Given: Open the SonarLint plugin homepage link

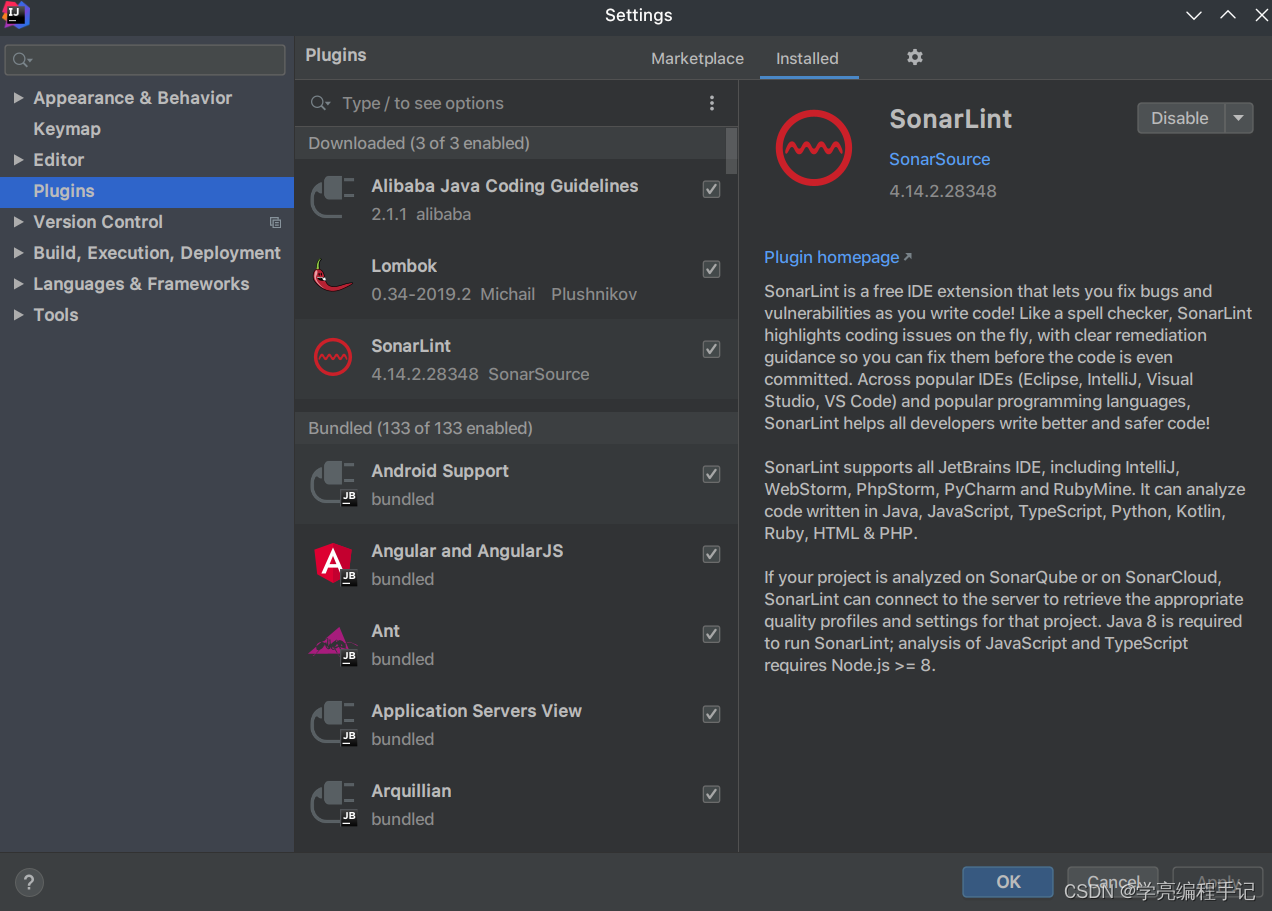Looking at the screenshot, I should click(x=831, y=257).
